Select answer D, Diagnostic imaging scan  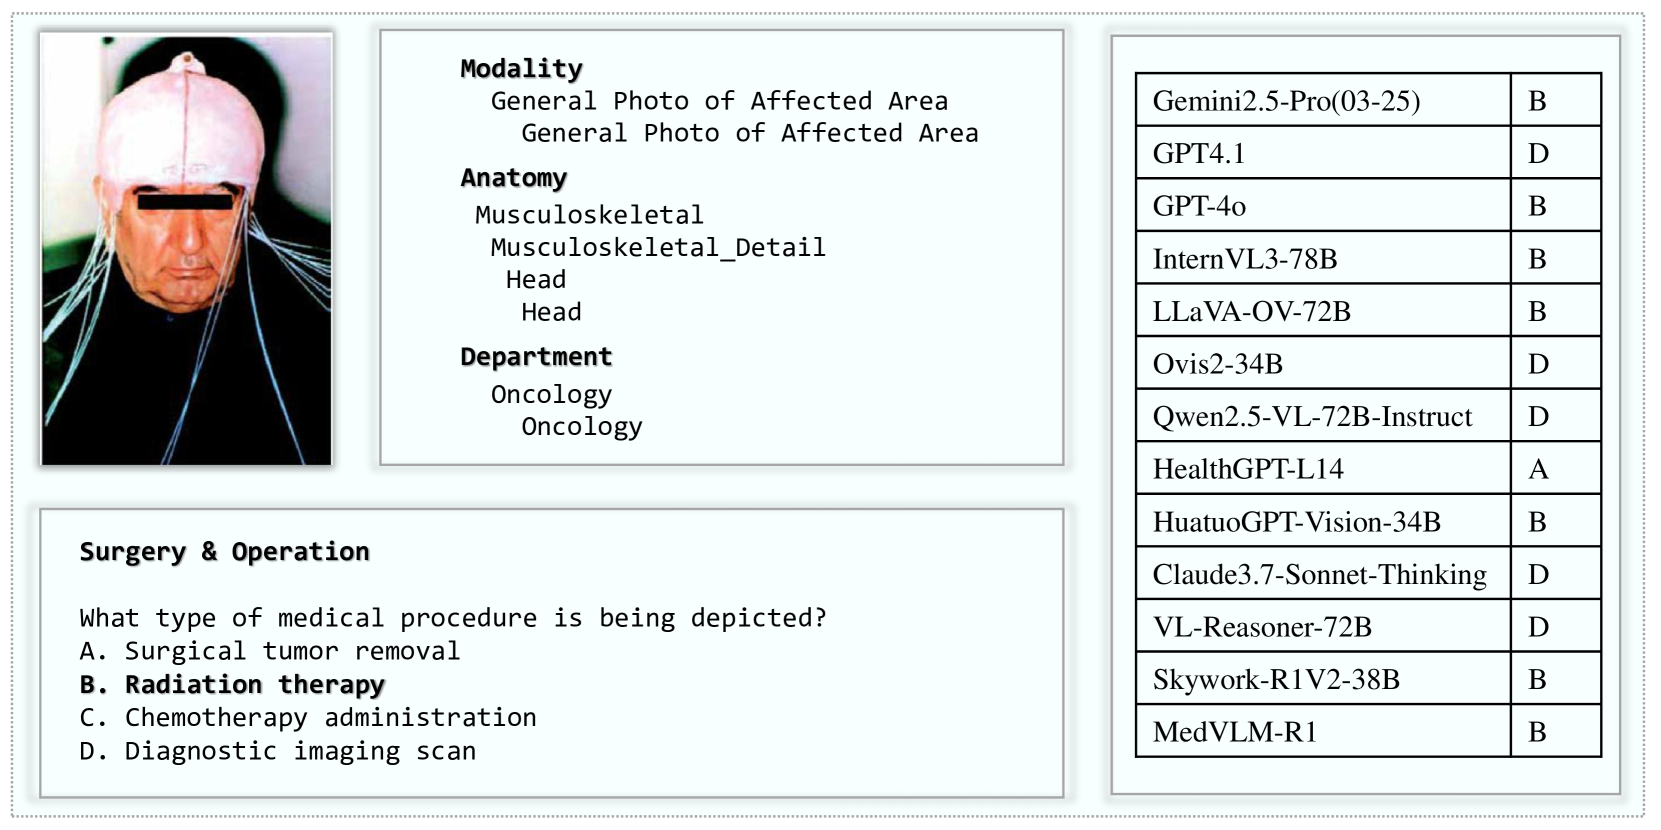coord(278,751)
